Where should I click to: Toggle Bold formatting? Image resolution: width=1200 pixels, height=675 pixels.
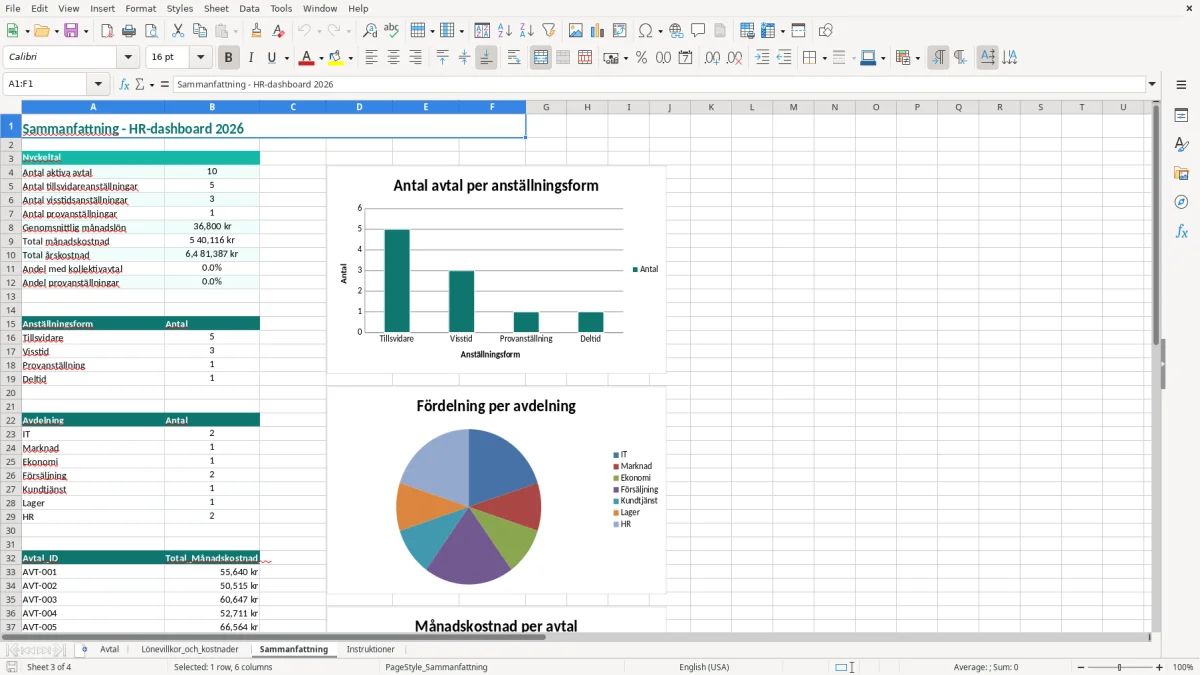point(229,58)
